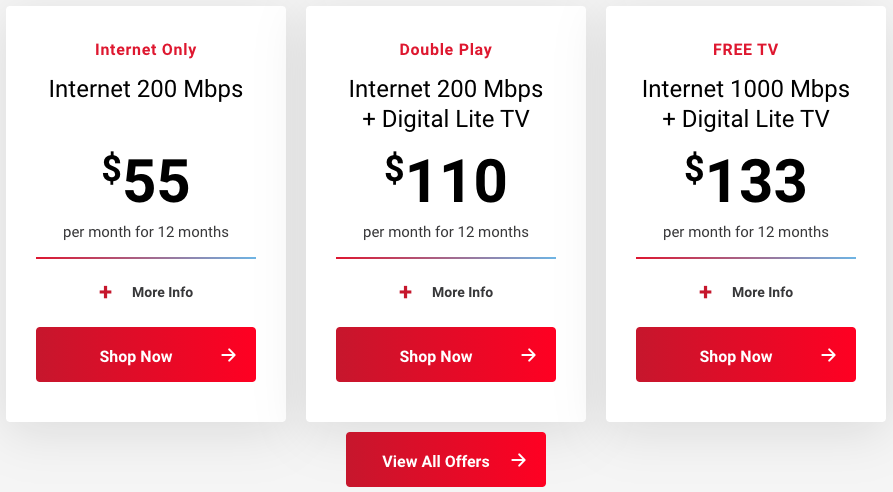
Task: Open View All Offers
Action: 446,460
